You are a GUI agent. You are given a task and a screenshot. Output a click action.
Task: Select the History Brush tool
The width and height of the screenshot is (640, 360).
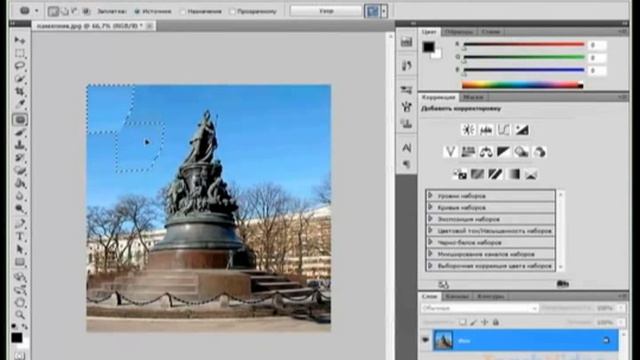point(20,158)
